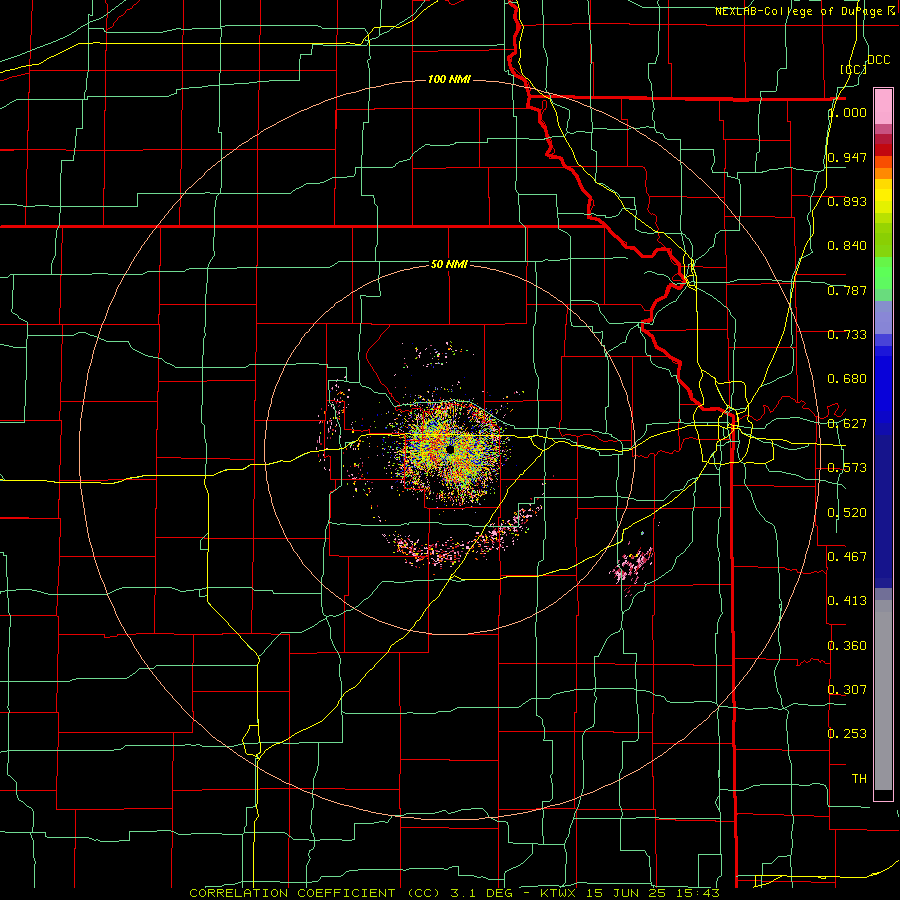This screenshot has height=900, width=900.
Task: Click the 100 NMI range ring label
Action: click(x=449, y=79)
